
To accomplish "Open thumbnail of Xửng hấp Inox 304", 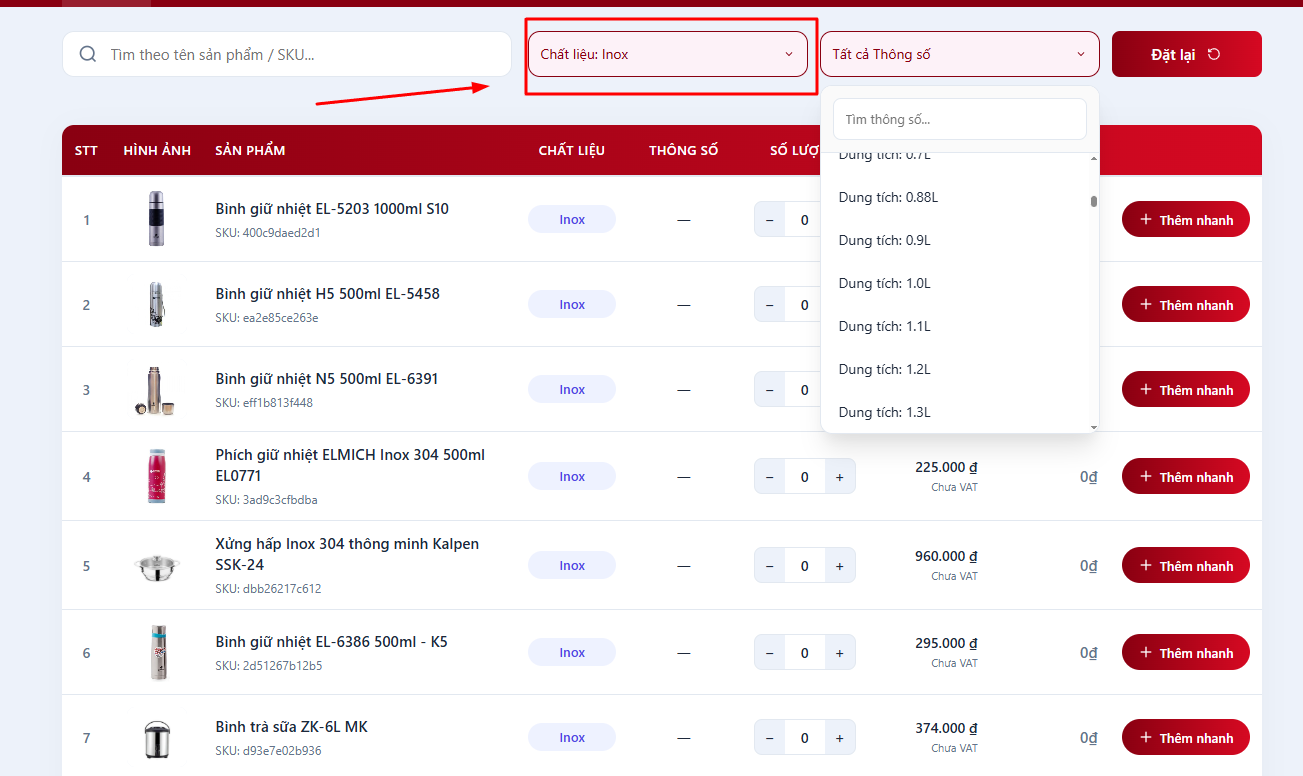I will (156, 566).
